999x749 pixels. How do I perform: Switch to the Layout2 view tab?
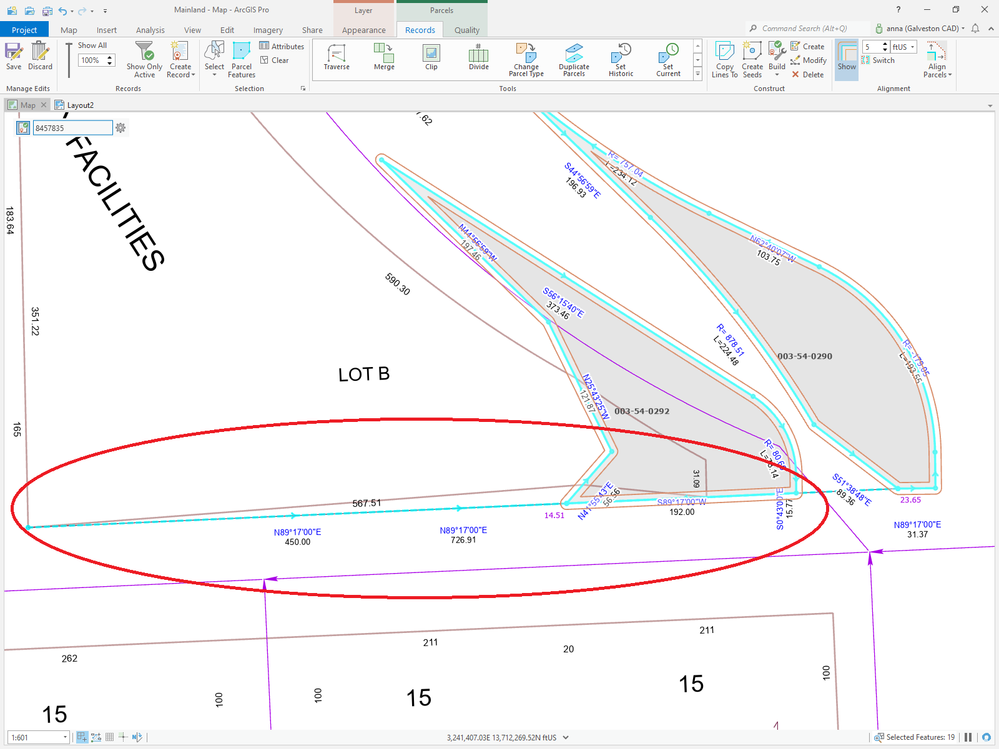pos(75,105)
